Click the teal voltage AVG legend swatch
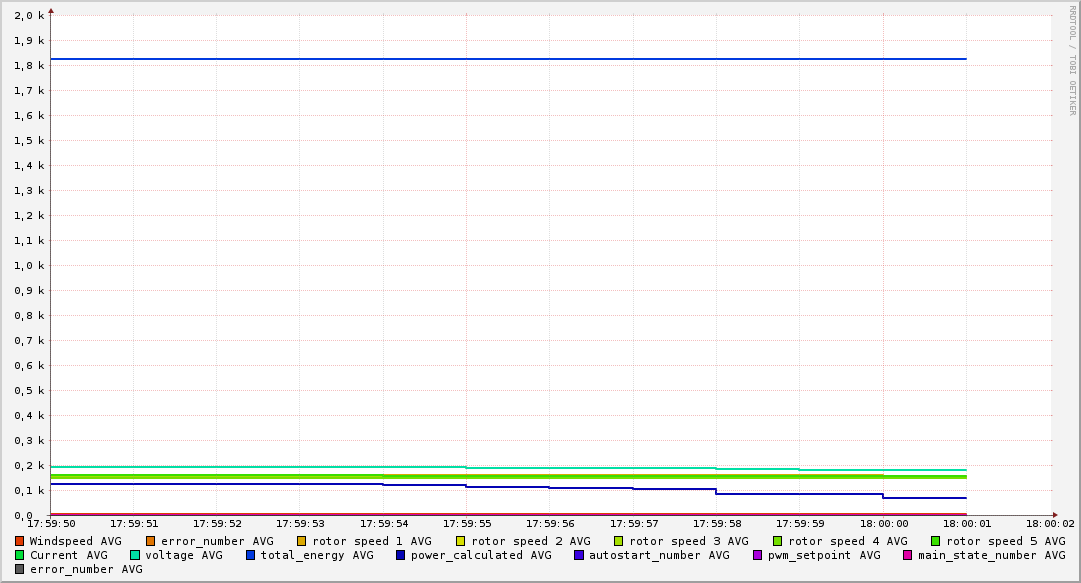 135,555
